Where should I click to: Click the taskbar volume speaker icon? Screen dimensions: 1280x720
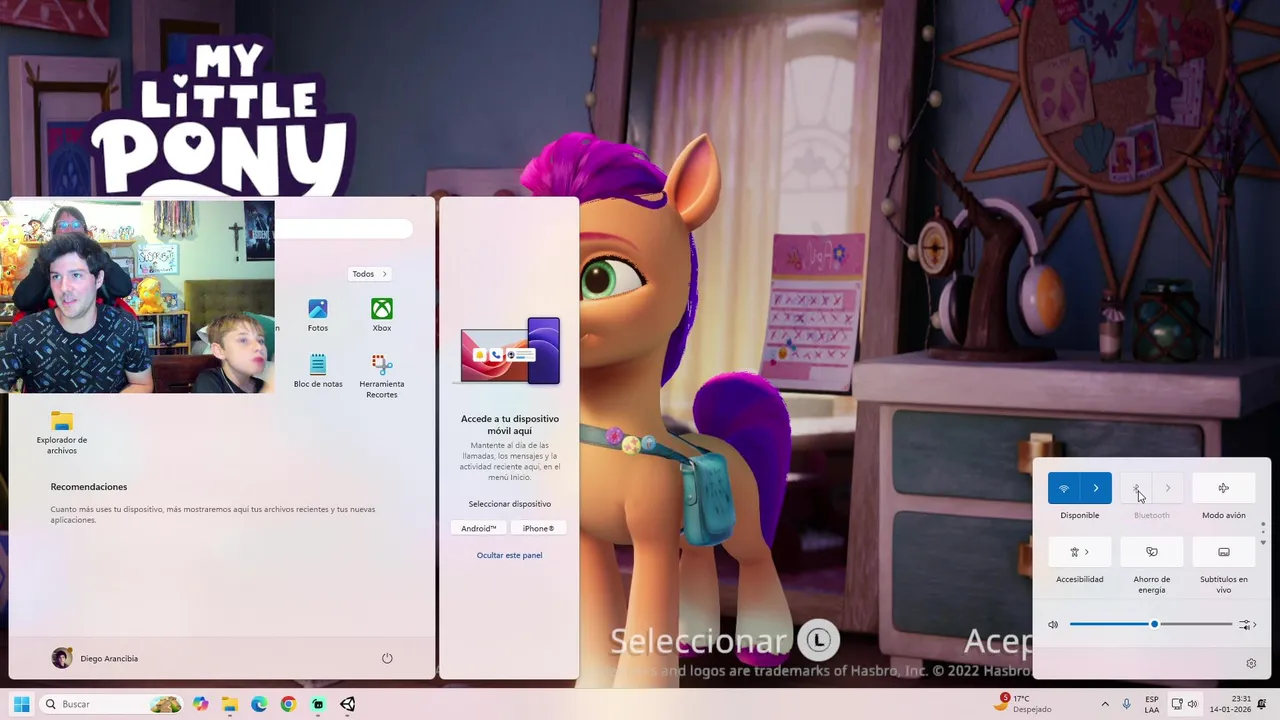(x=1192, y=704)
